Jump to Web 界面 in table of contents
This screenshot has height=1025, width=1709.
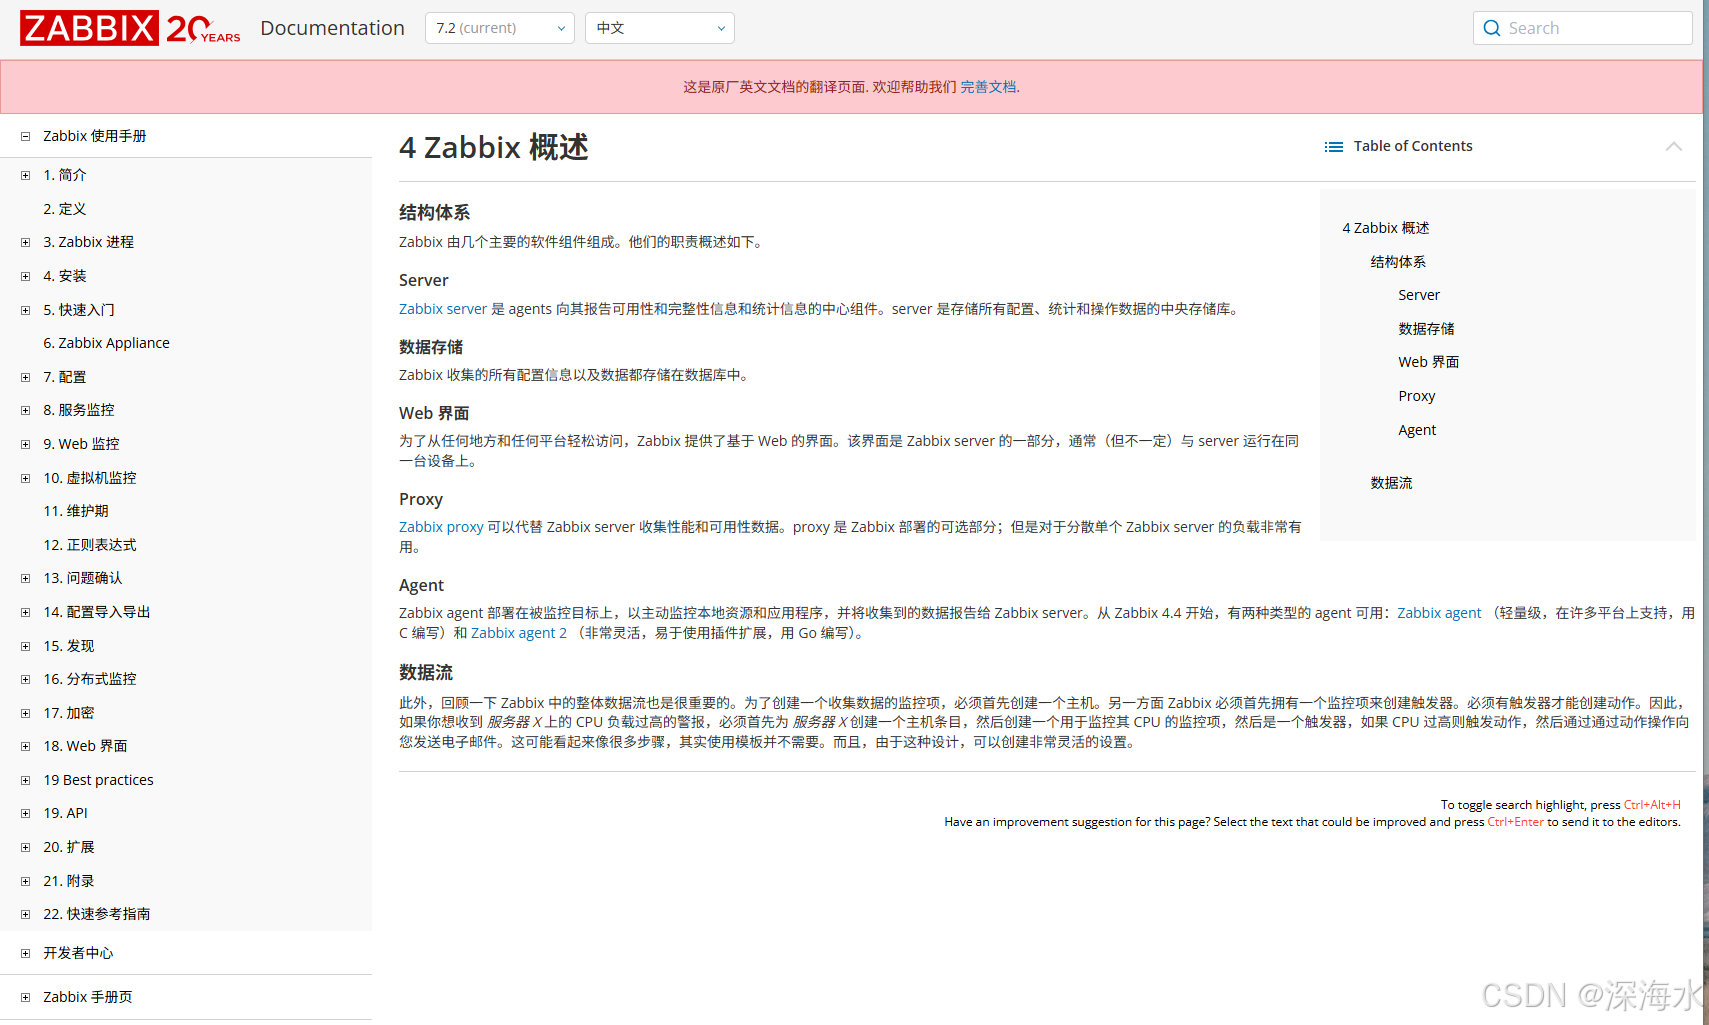1428,362
